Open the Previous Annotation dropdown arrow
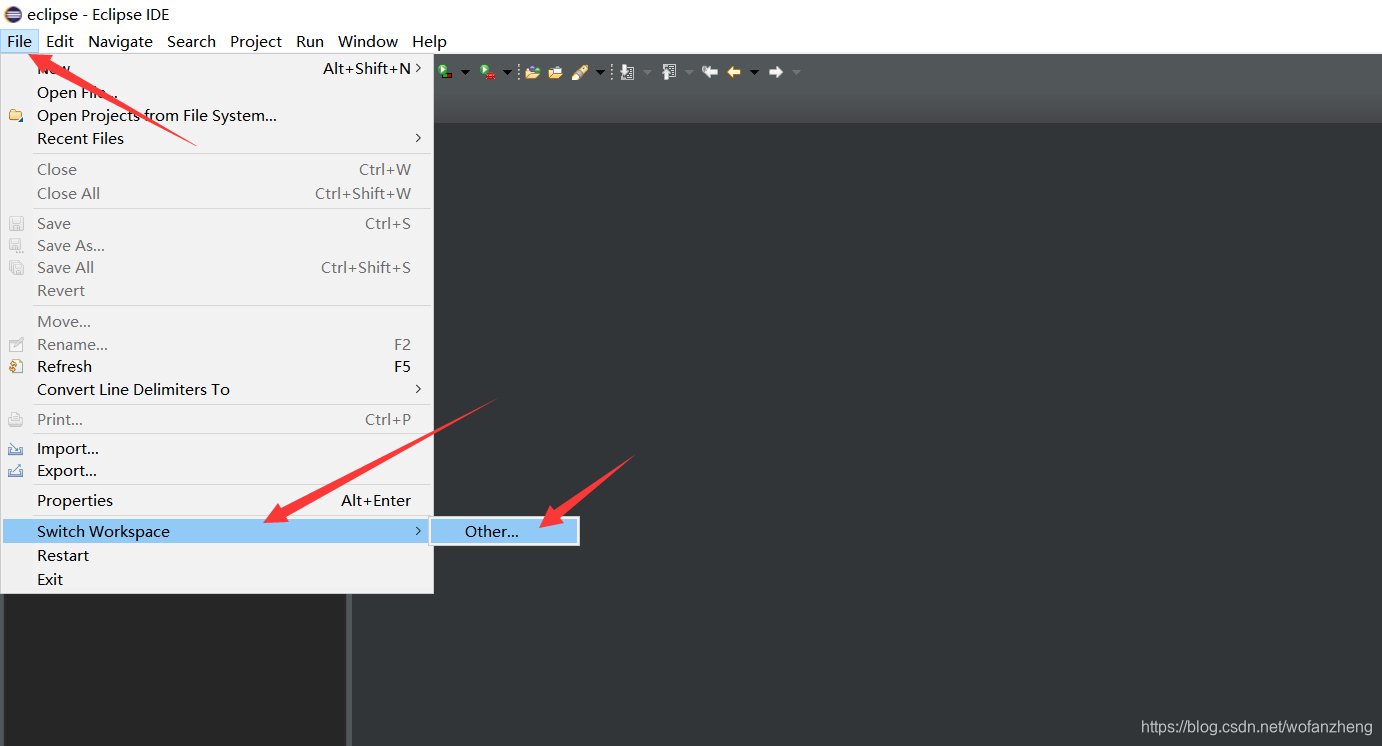This screenshot has width=1382, height=746. [x=689, y=72]
